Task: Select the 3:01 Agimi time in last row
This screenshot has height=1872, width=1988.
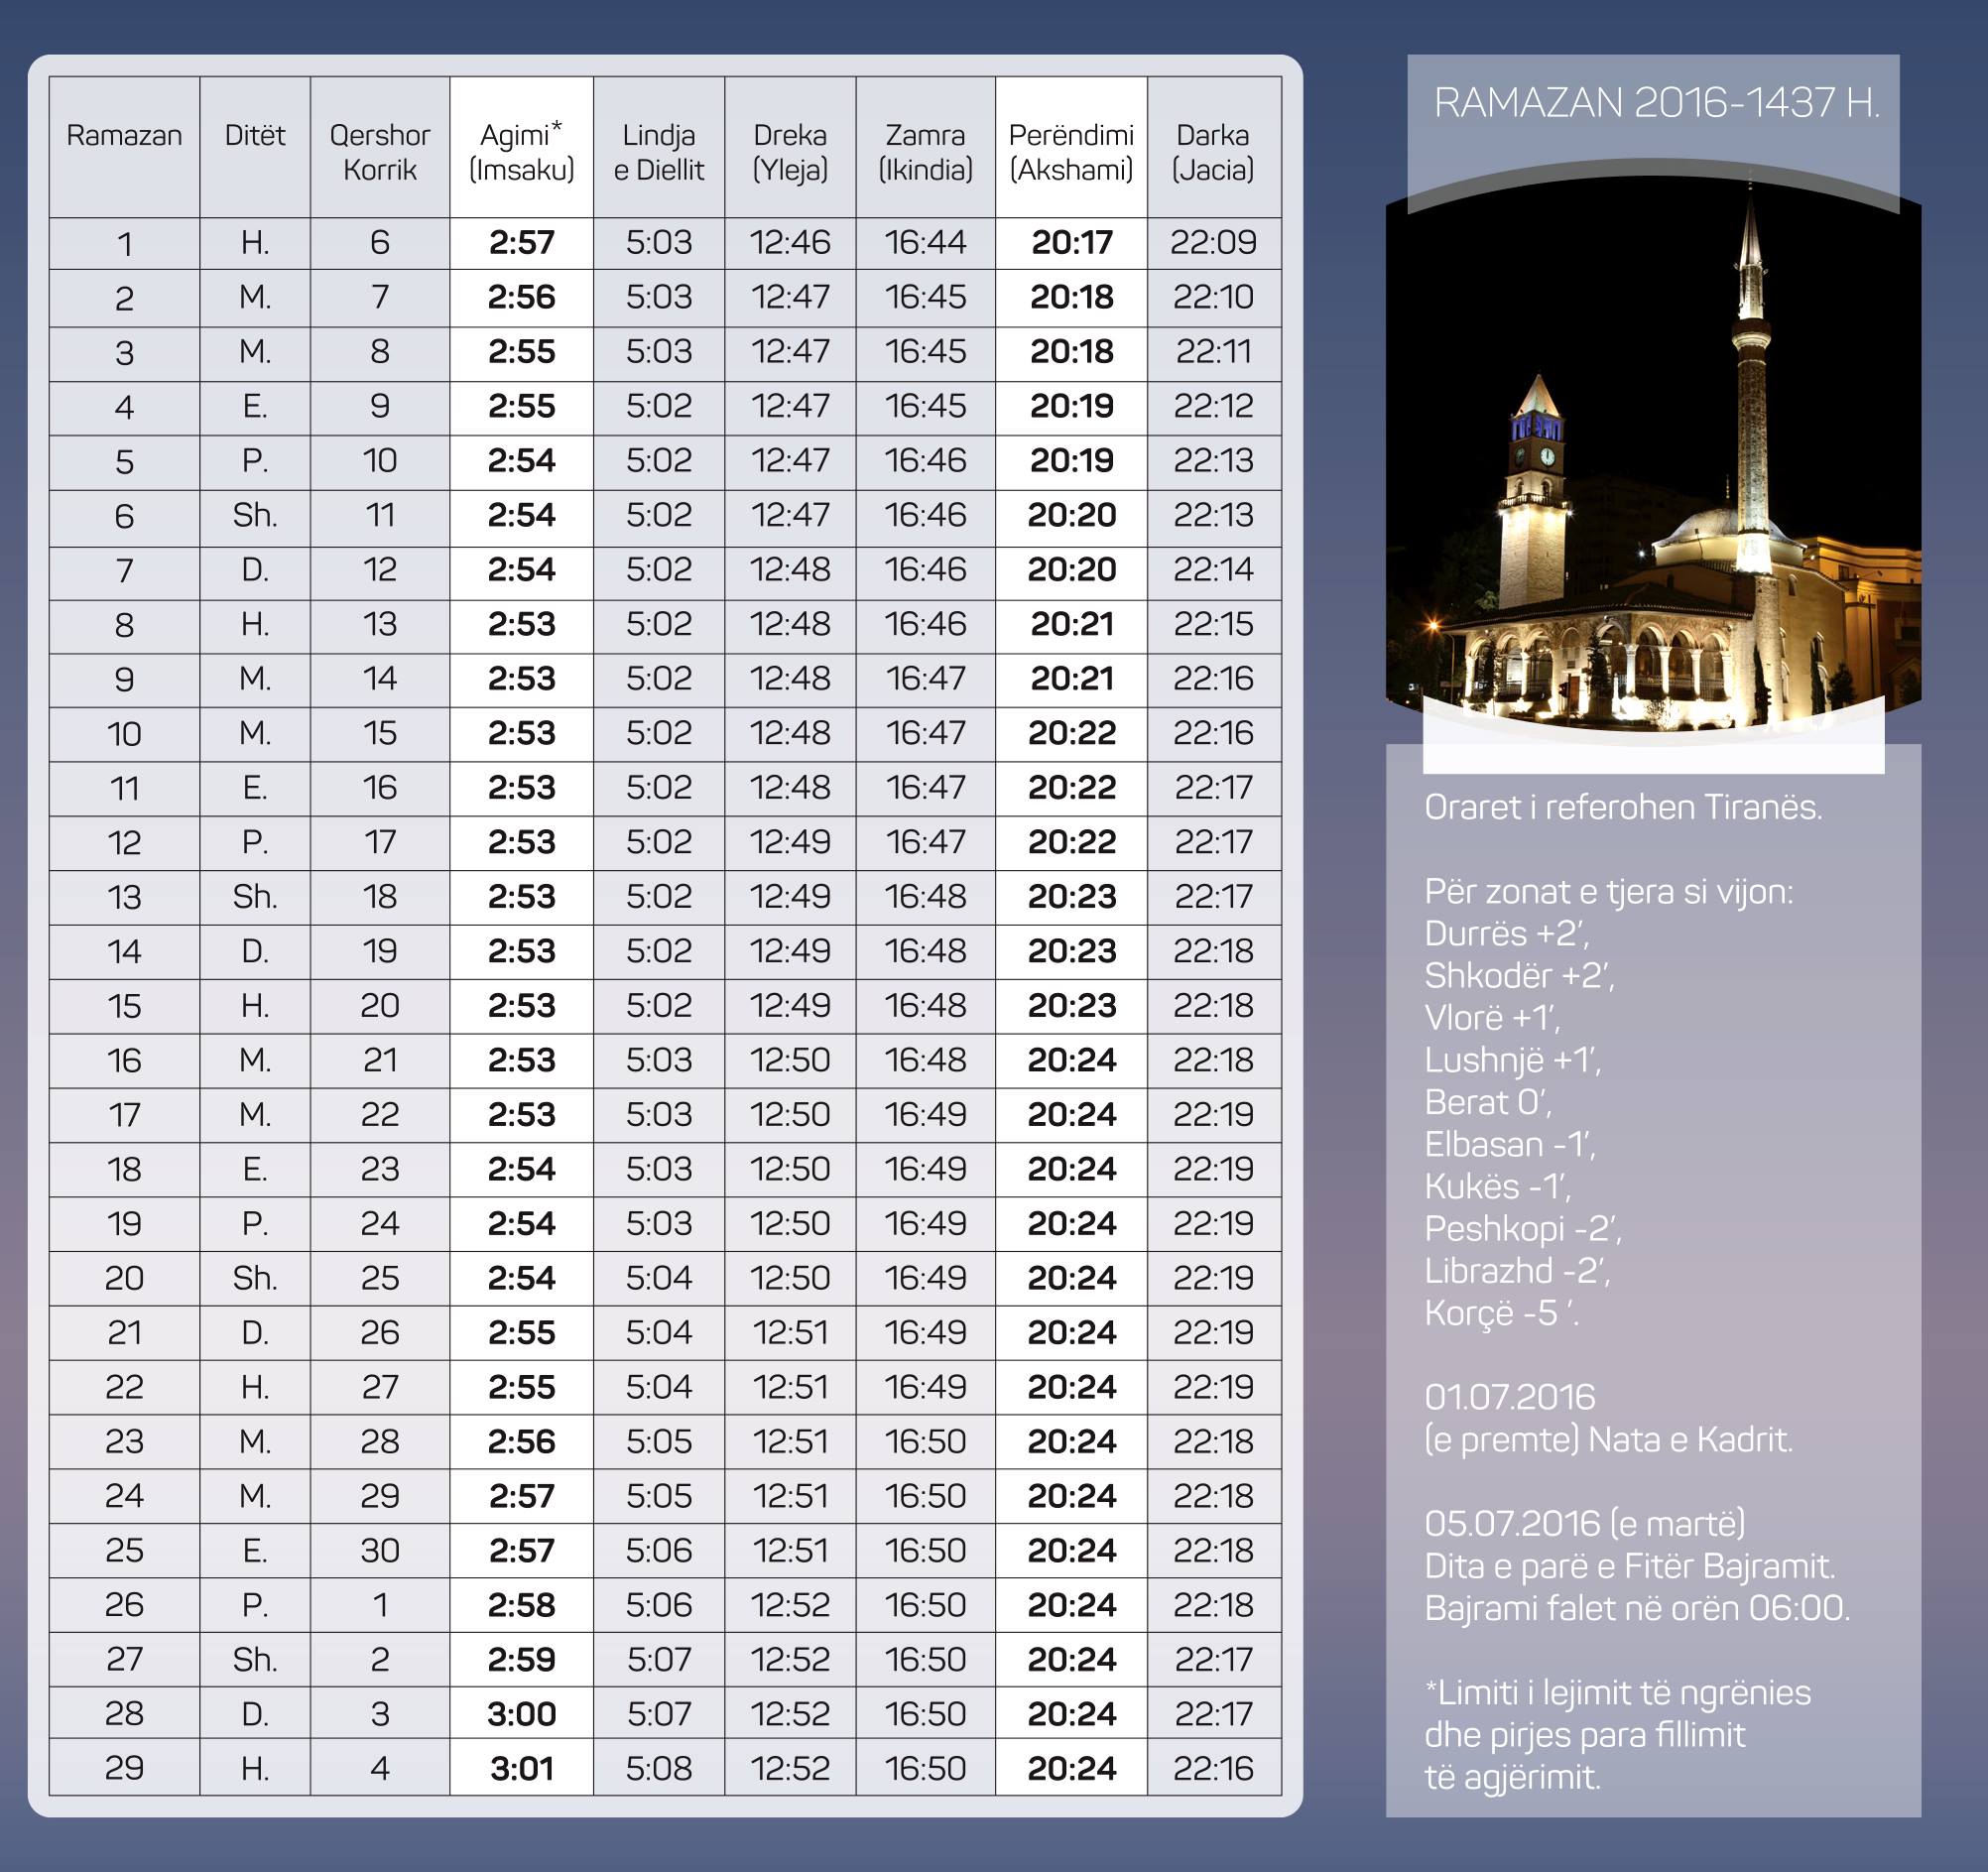Action: click(x=521, y=1768)
